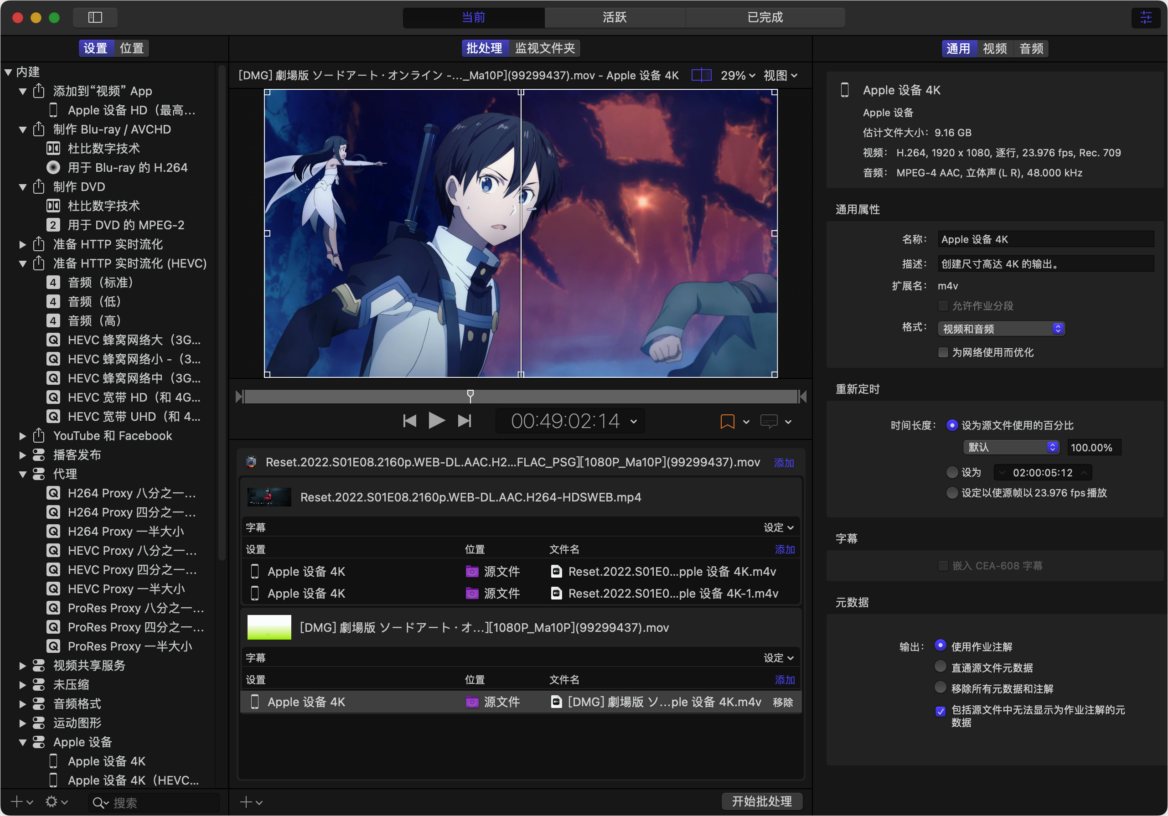Screen dimensions: 1168x816
Task: Click the playhead on the preview timeline
Action: pos(470,395)
